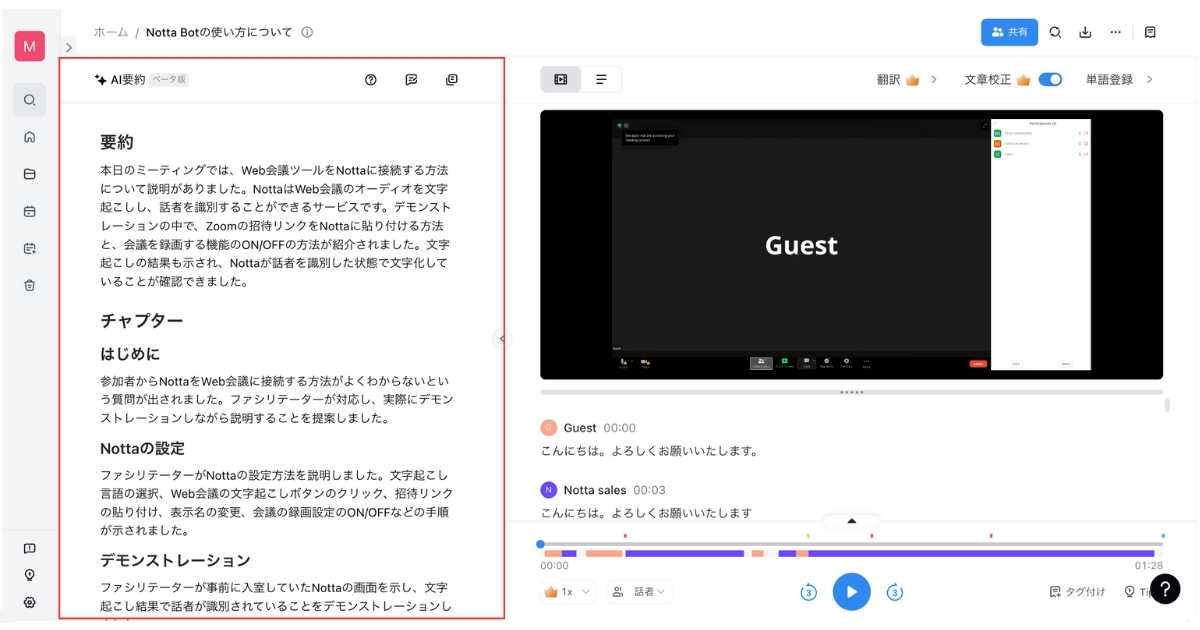Open search in the left sidebar
Viewport: 1200px width, 630px height.
pyautogui.click(x=30, y=100)
